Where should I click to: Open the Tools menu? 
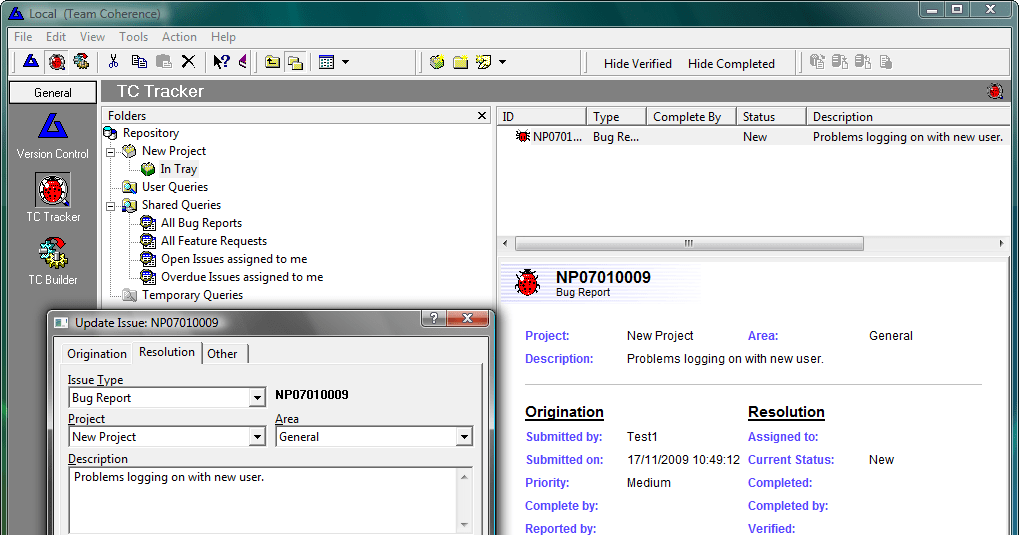(x=133, y=37)
